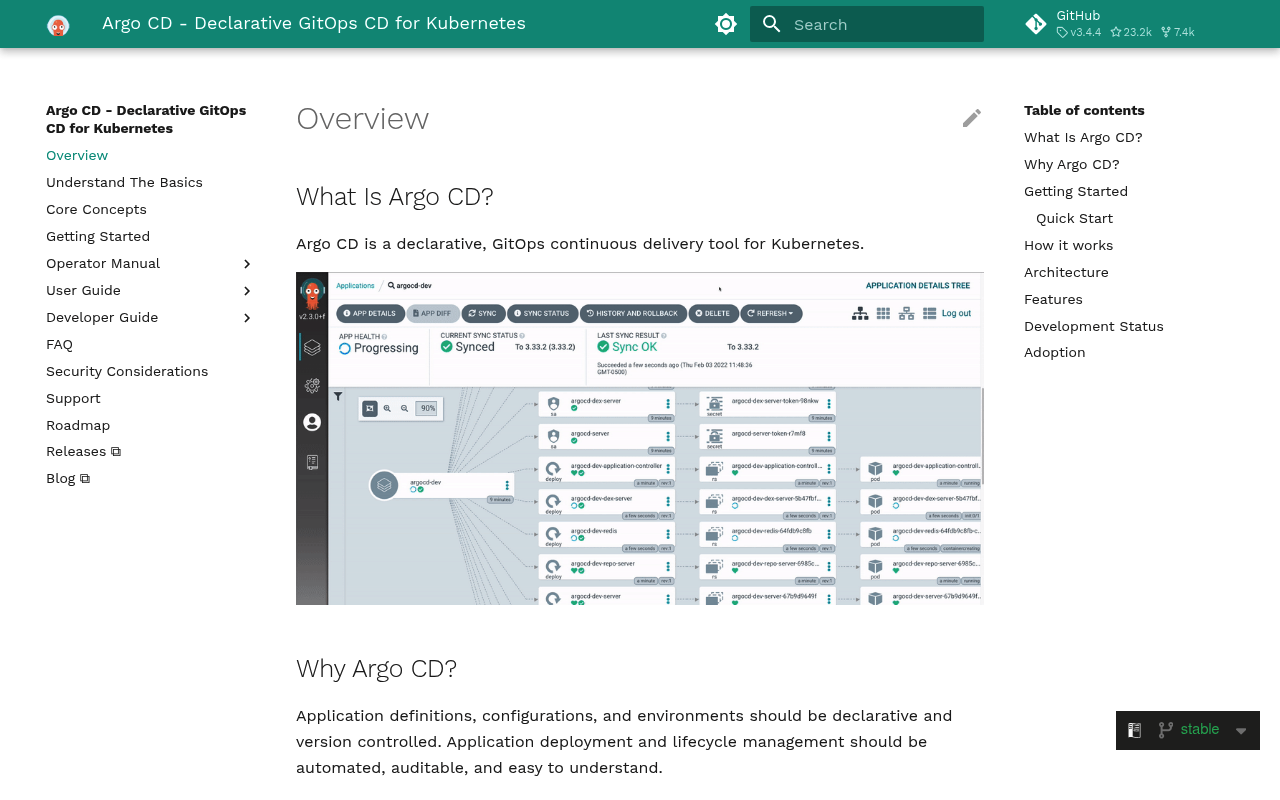Click the tree view icon in screenshot
This screenshot has width=1280, height=800.
click(x=860, y=313)
